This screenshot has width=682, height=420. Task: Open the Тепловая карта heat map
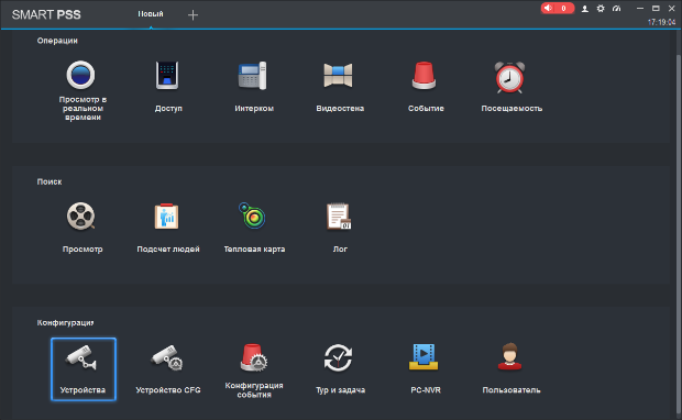pos(253,217)
